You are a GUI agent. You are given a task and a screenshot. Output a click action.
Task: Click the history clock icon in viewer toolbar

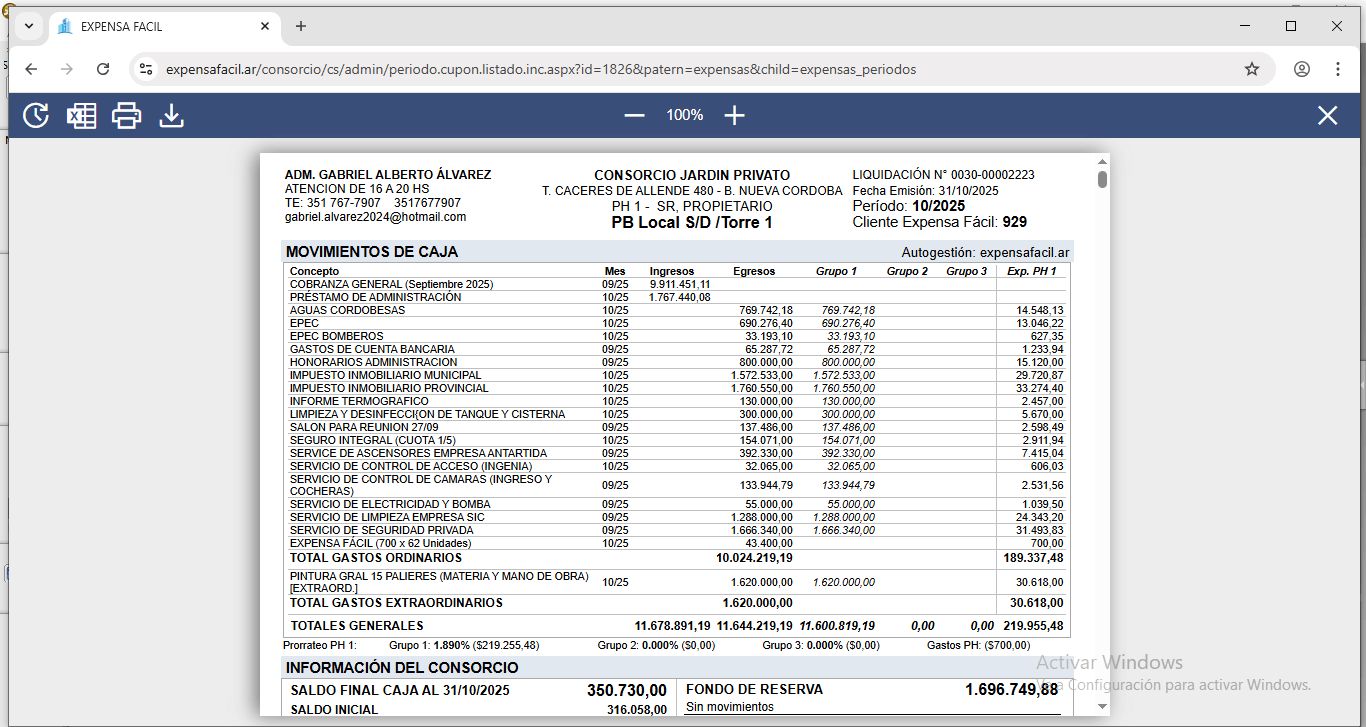[x=36, y=116]
